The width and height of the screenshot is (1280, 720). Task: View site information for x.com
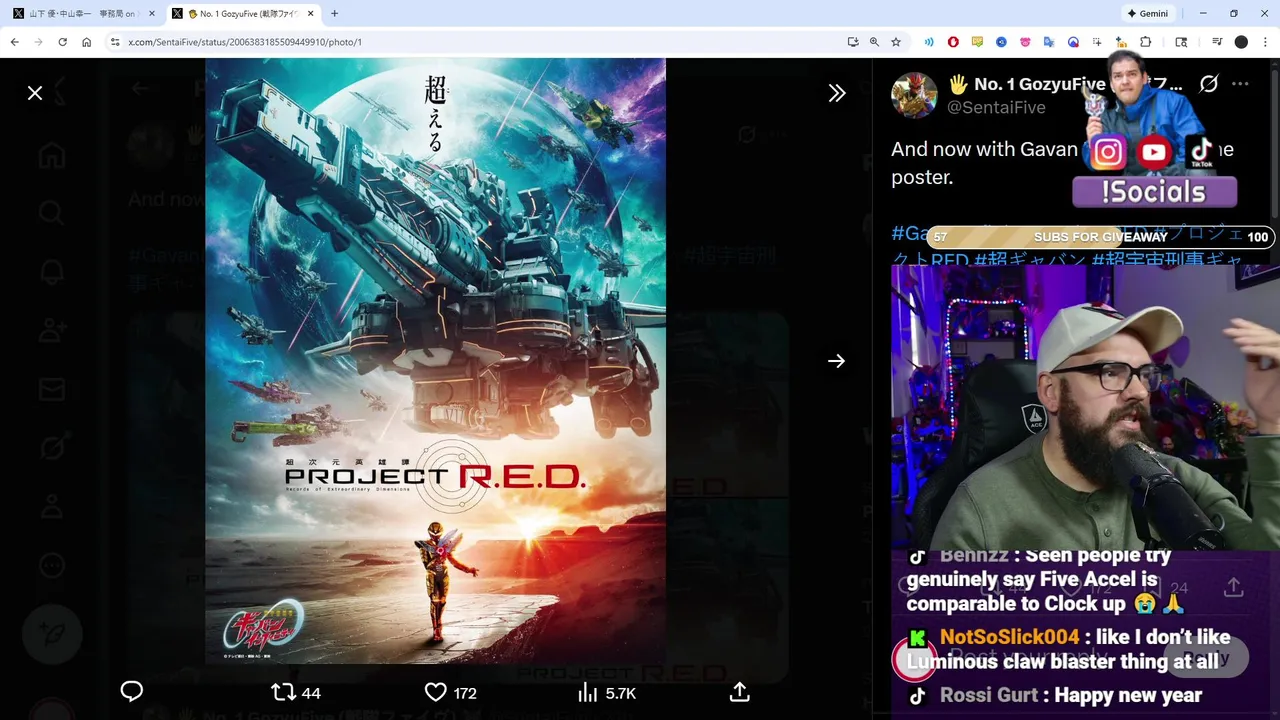pos(115,42)
